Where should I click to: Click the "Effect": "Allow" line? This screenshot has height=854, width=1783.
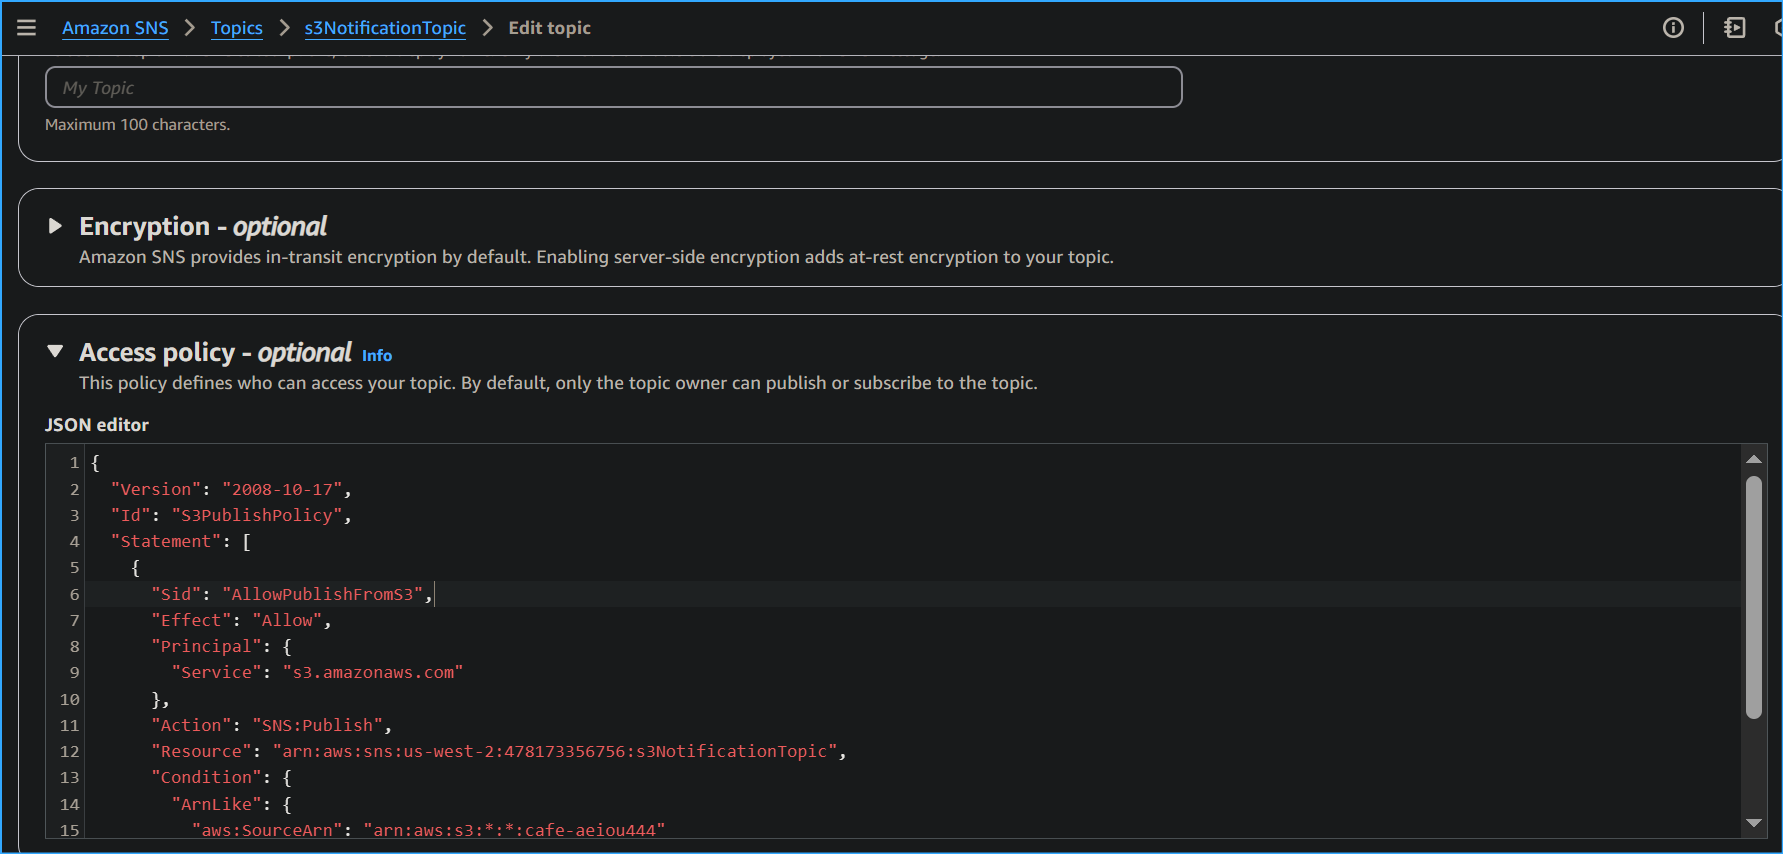pos(241,620)
